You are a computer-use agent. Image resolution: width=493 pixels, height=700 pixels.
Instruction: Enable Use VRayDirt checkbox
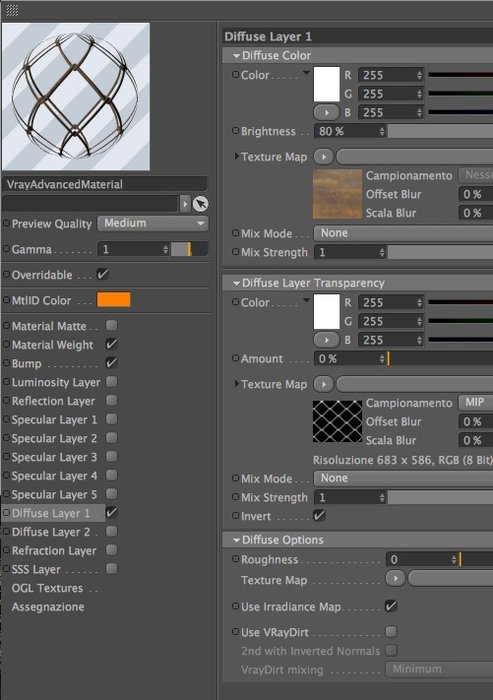(x=391, y=632)
